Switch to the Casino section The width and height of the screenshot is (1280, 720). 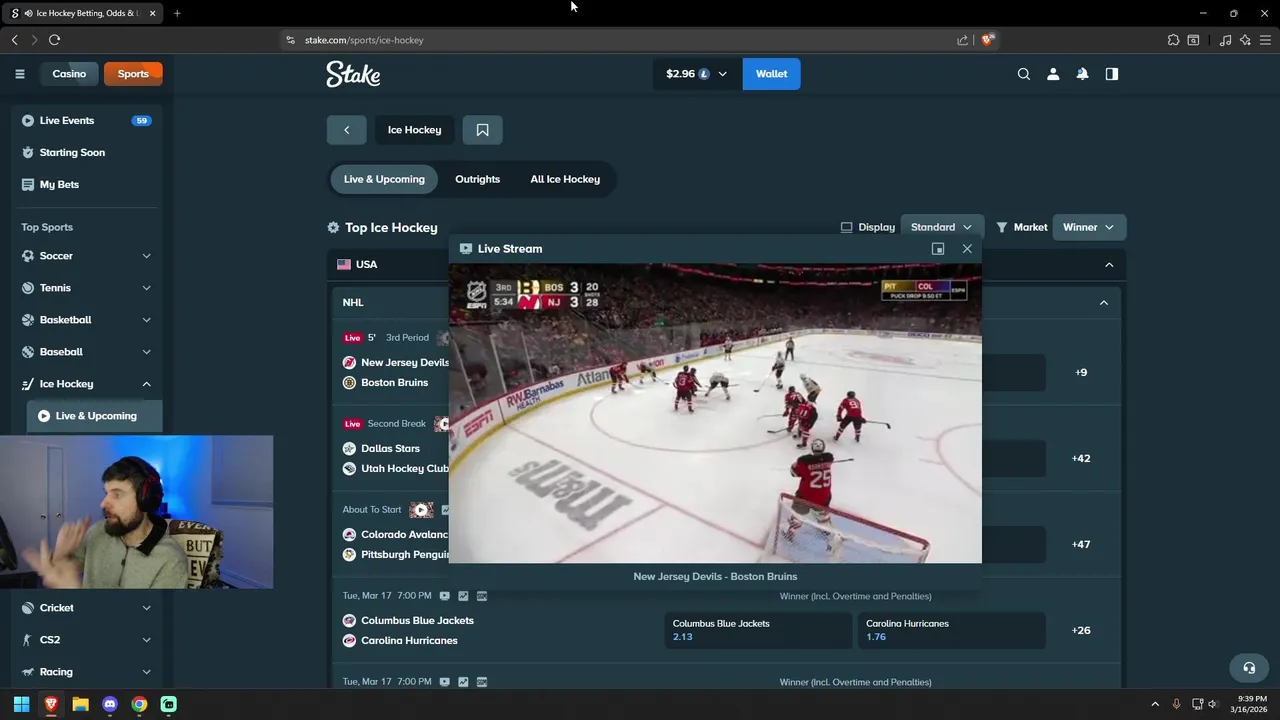[x=69, y=74]
